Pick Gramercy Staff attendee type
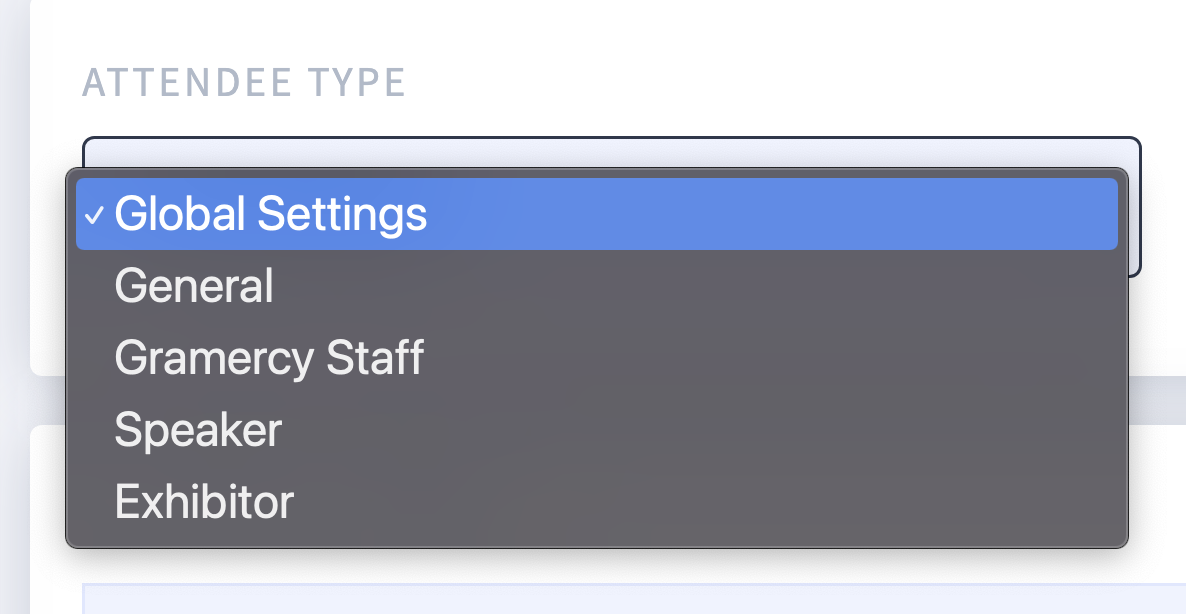Image resolution: width=1186 pixels, height=614 pixels. 596,358
